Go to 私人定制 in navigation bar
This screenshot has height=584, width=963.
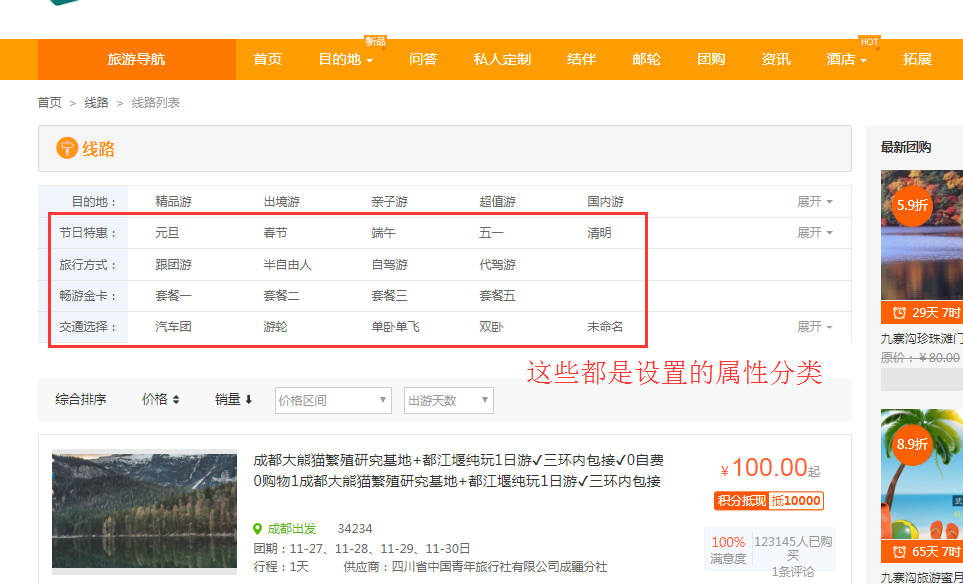(x=502, y=60)
